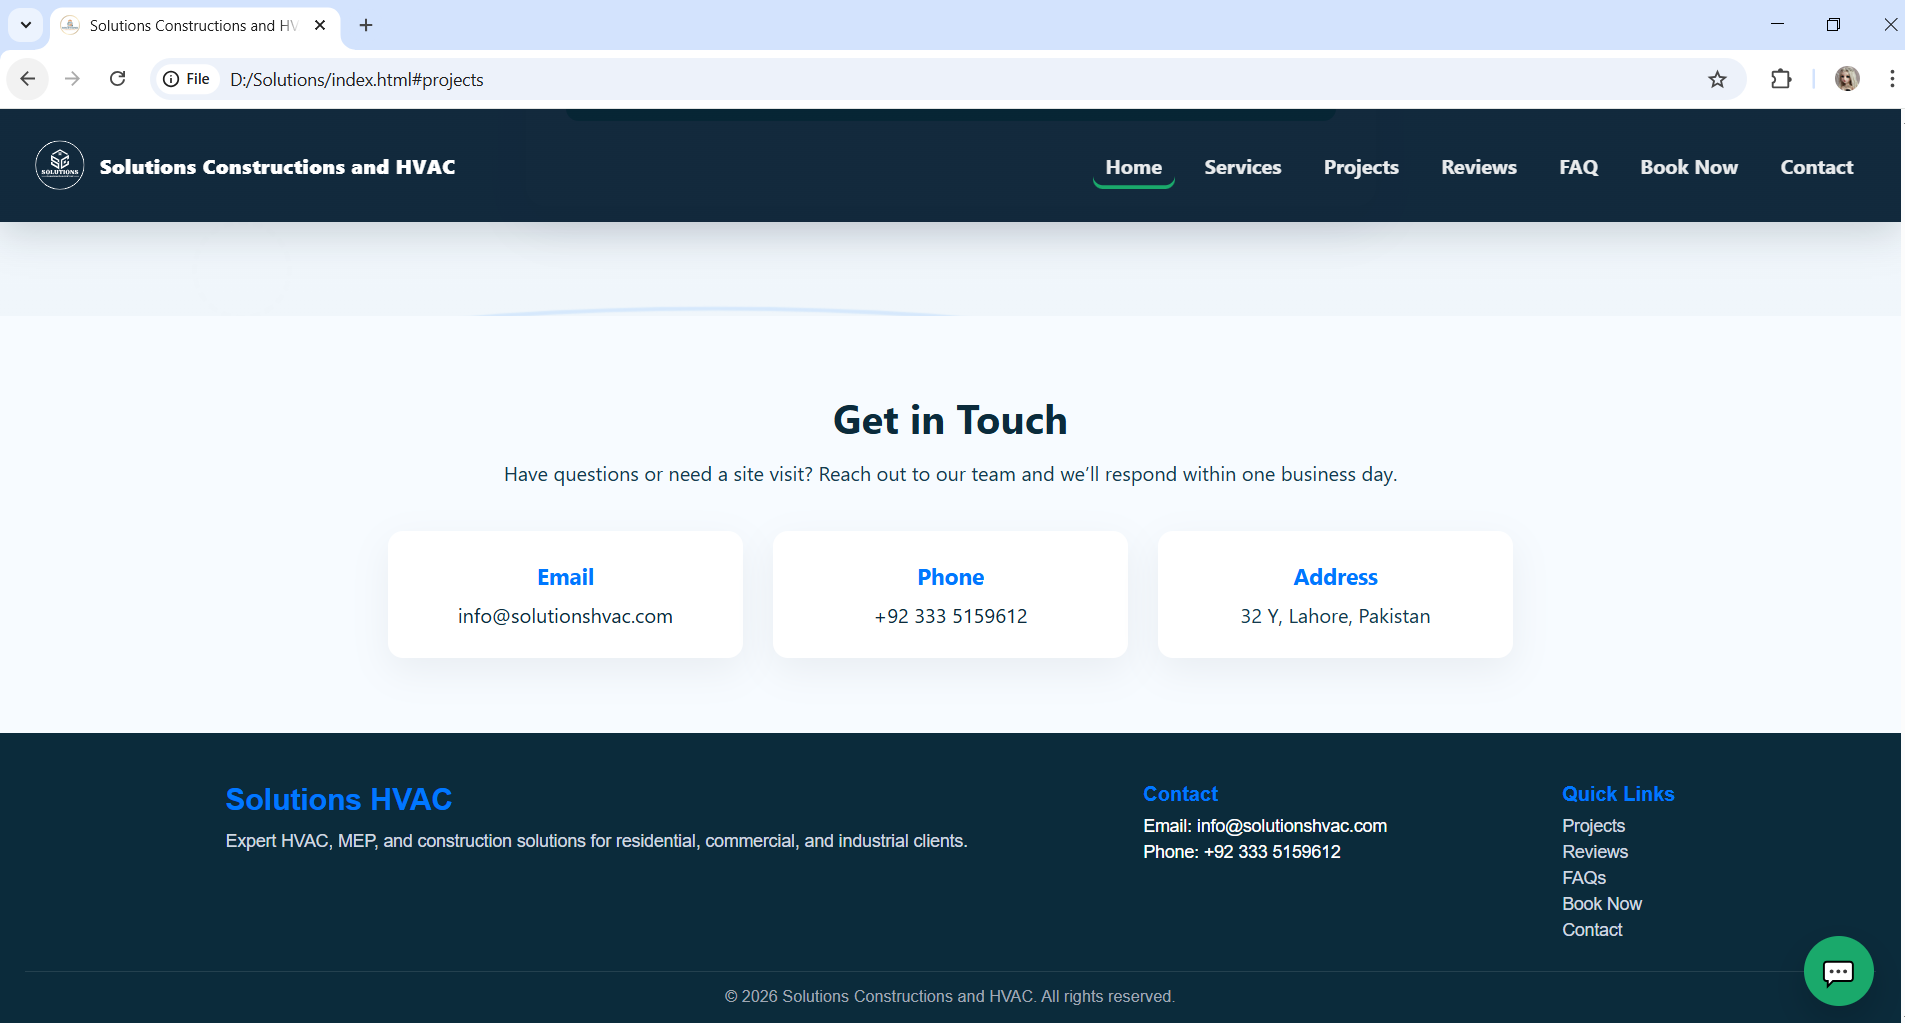Go back to the previous page
This screenshot has height=1023, width=1905.
[27, 78]
